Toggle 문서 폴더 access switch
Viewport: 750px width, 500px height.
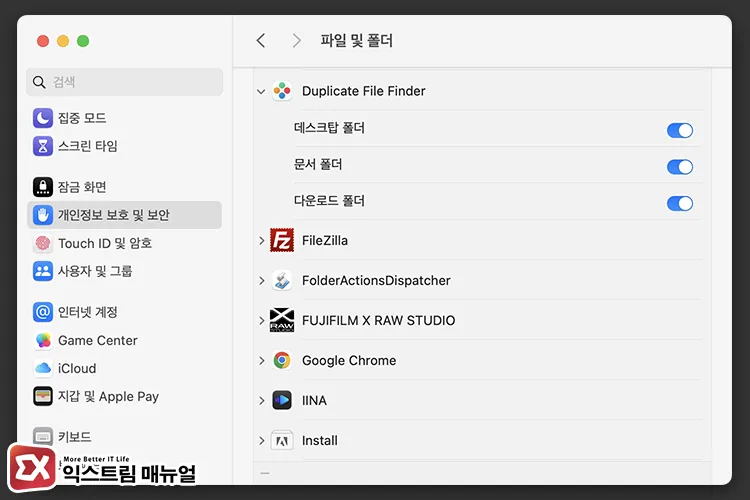point(680,167)
